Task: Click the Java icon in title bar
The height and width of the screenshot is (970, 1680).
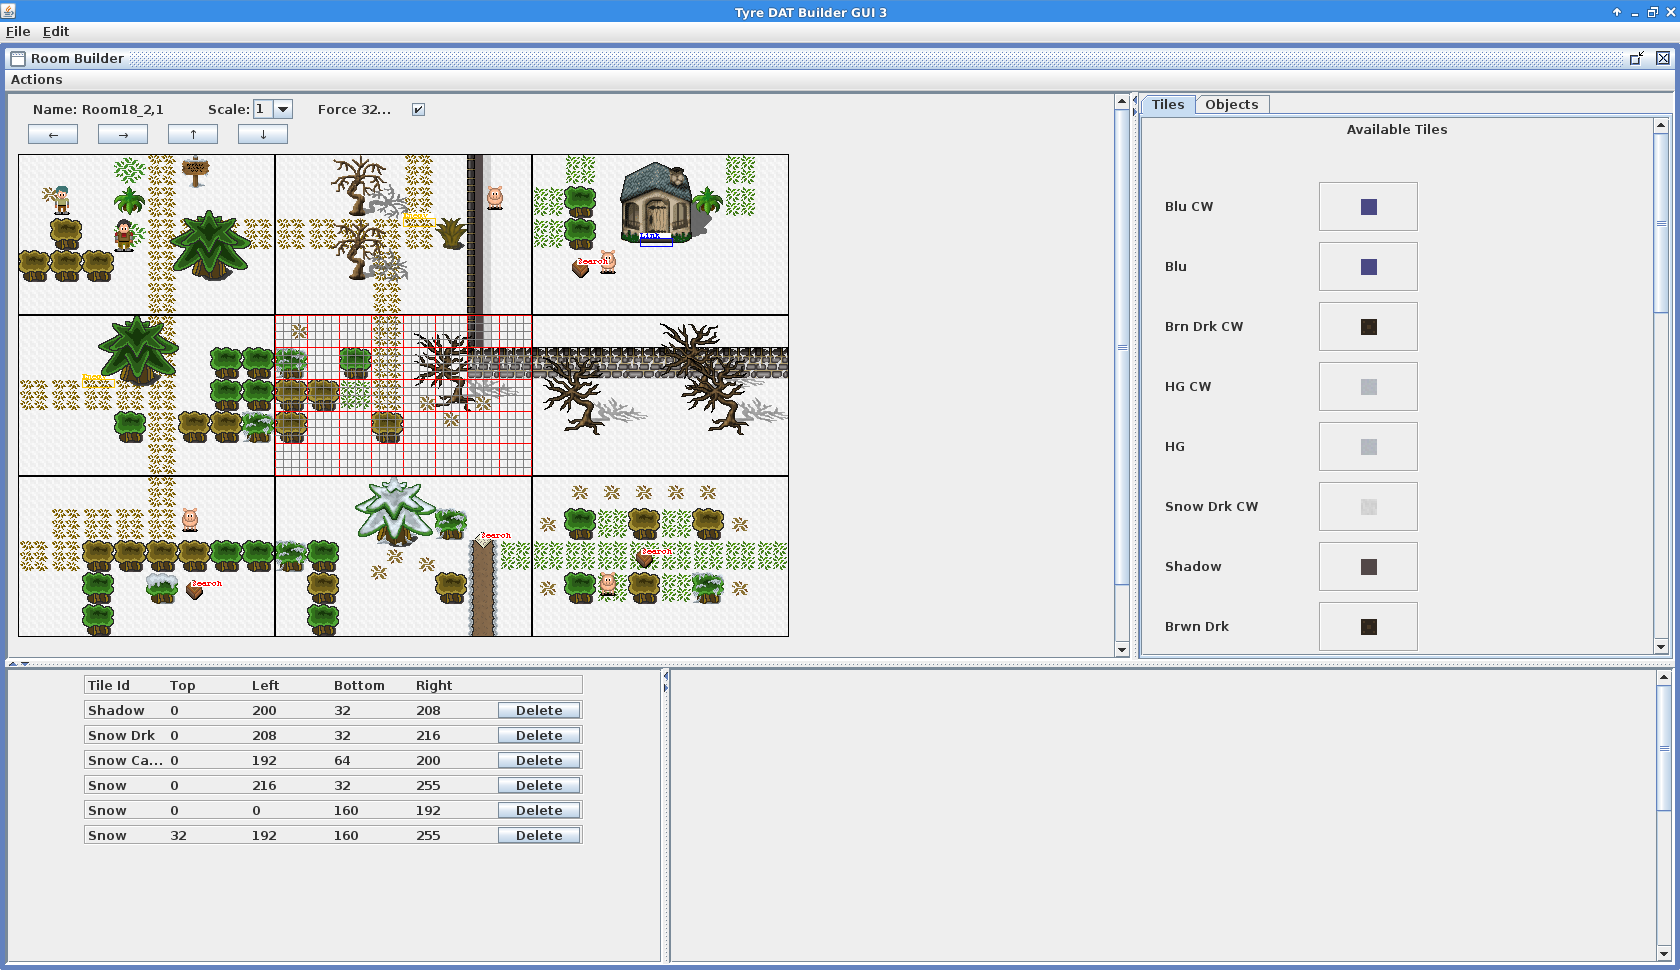Action: tap(9, 11)
